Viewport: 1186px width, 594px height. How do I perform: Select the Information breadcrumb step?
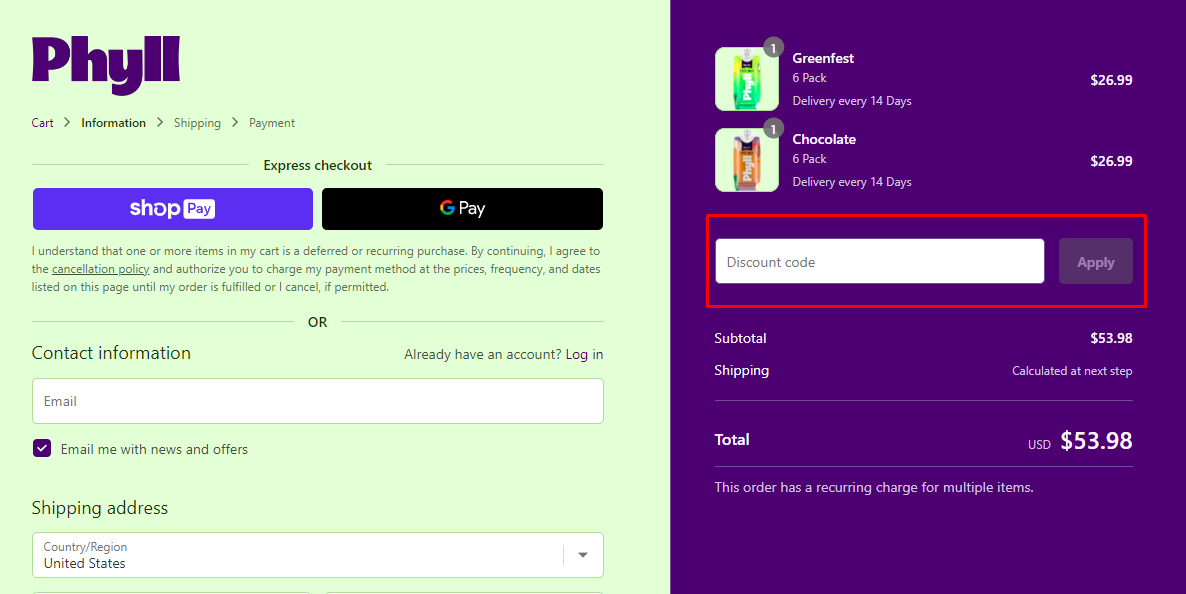(x=113, y=123)
